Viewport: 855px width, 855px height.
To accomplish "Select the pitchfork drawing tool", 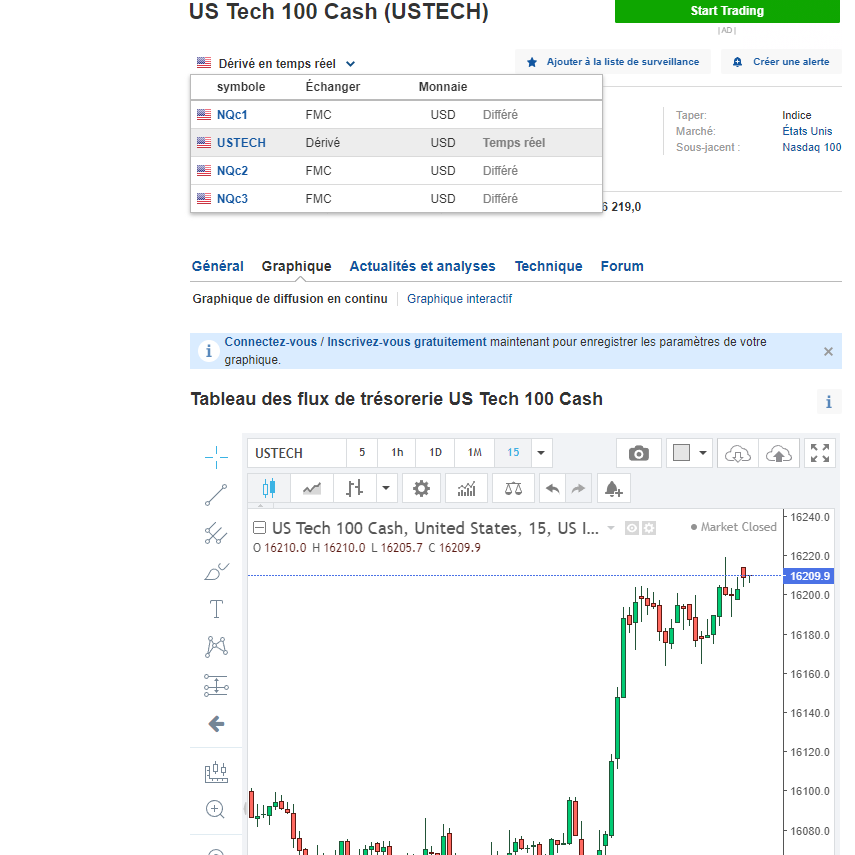I will pyautogui.click(x=216, y=533).
